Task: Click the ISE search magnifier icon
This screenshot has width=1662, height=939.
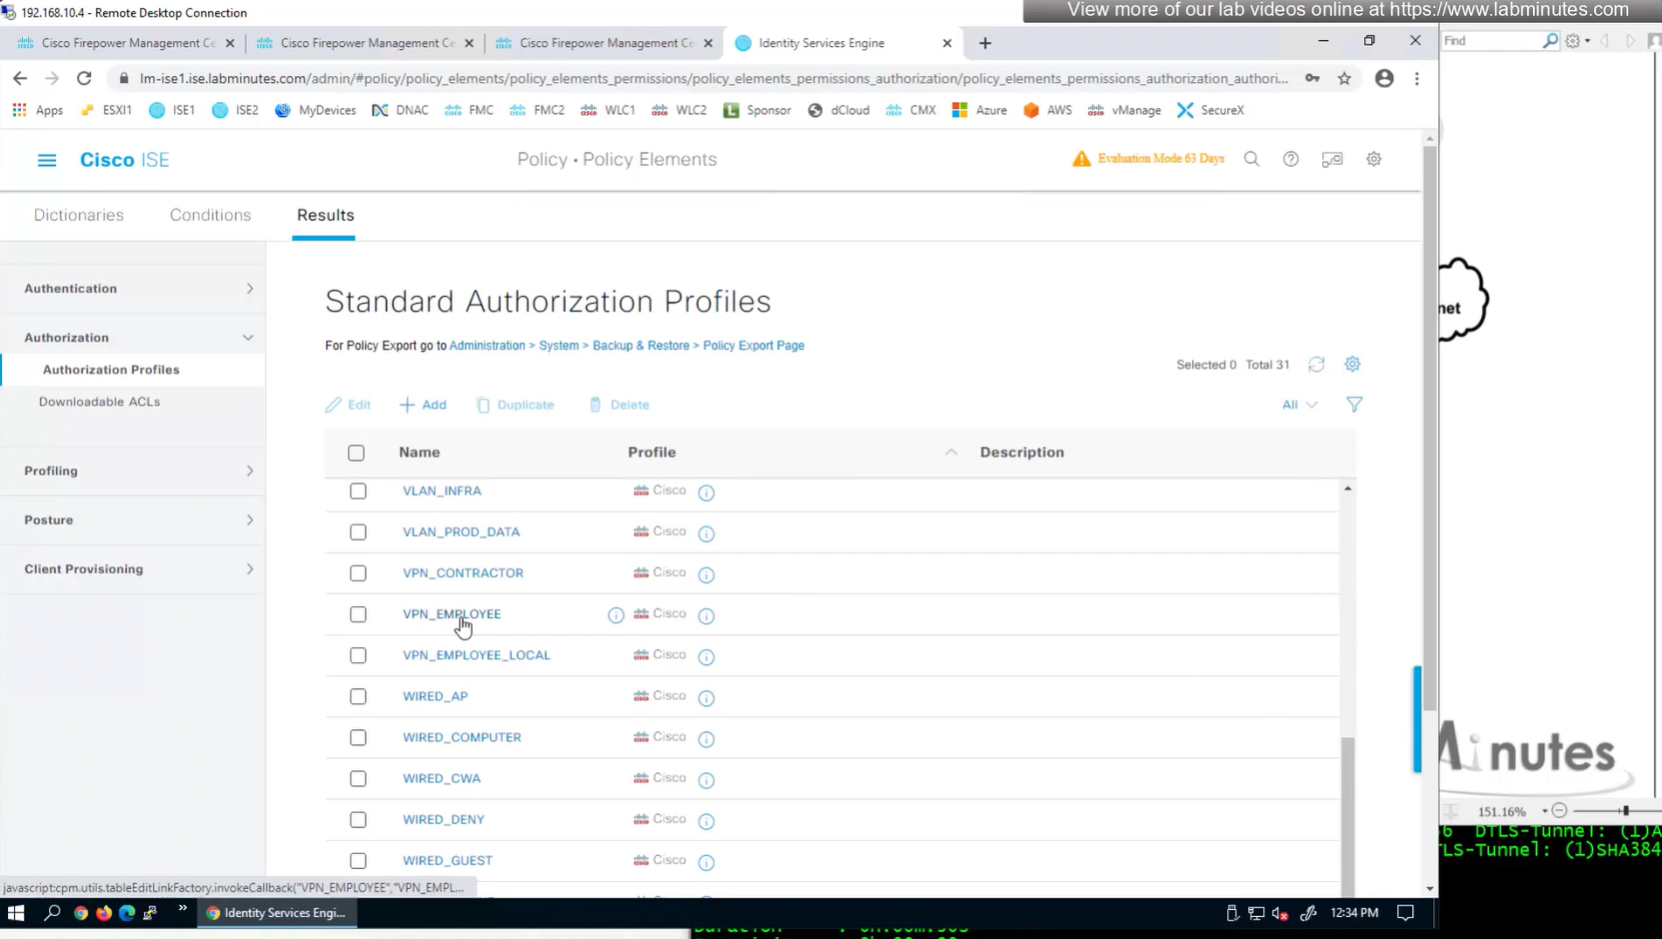Action: click(1251, 159)
